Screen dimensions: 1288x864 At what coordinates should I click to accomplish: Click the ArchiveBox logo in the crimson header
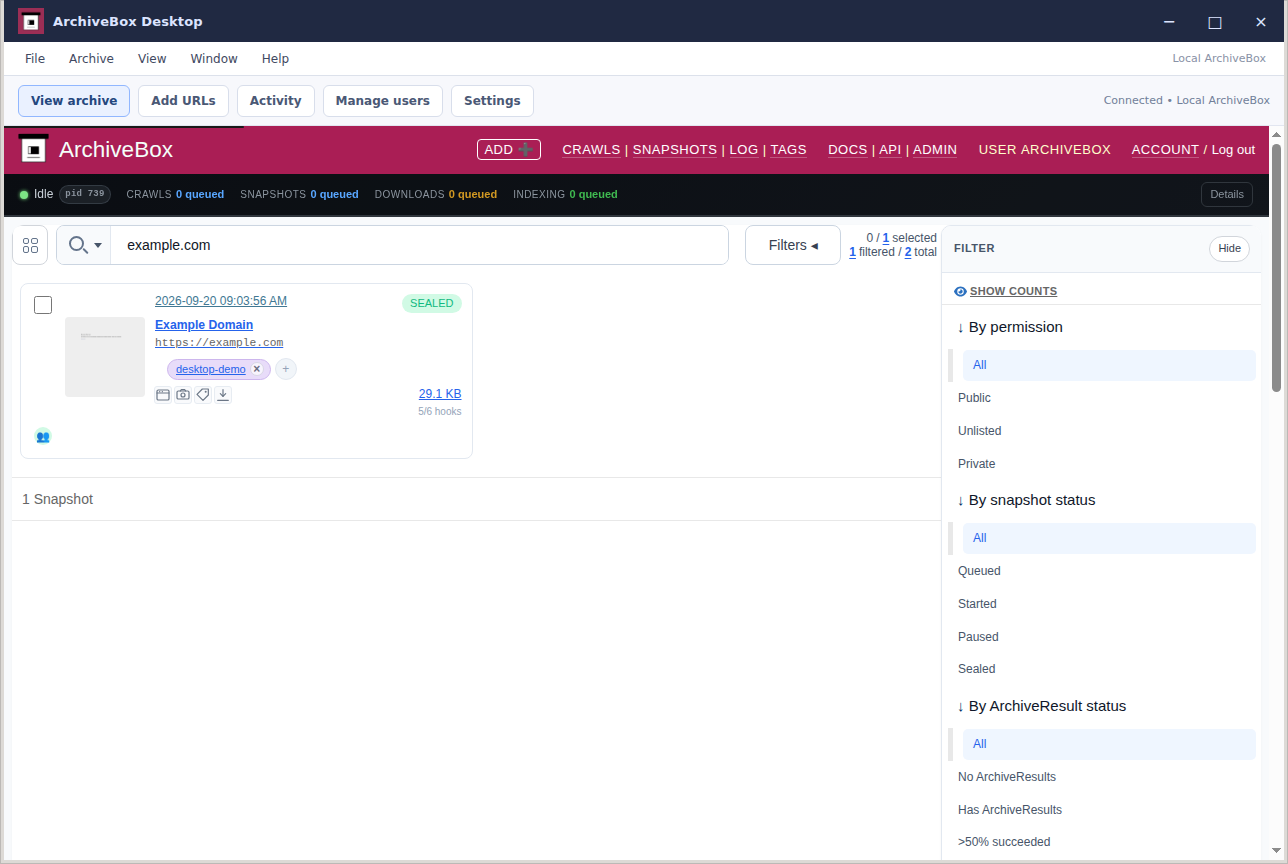click(33, 149)
